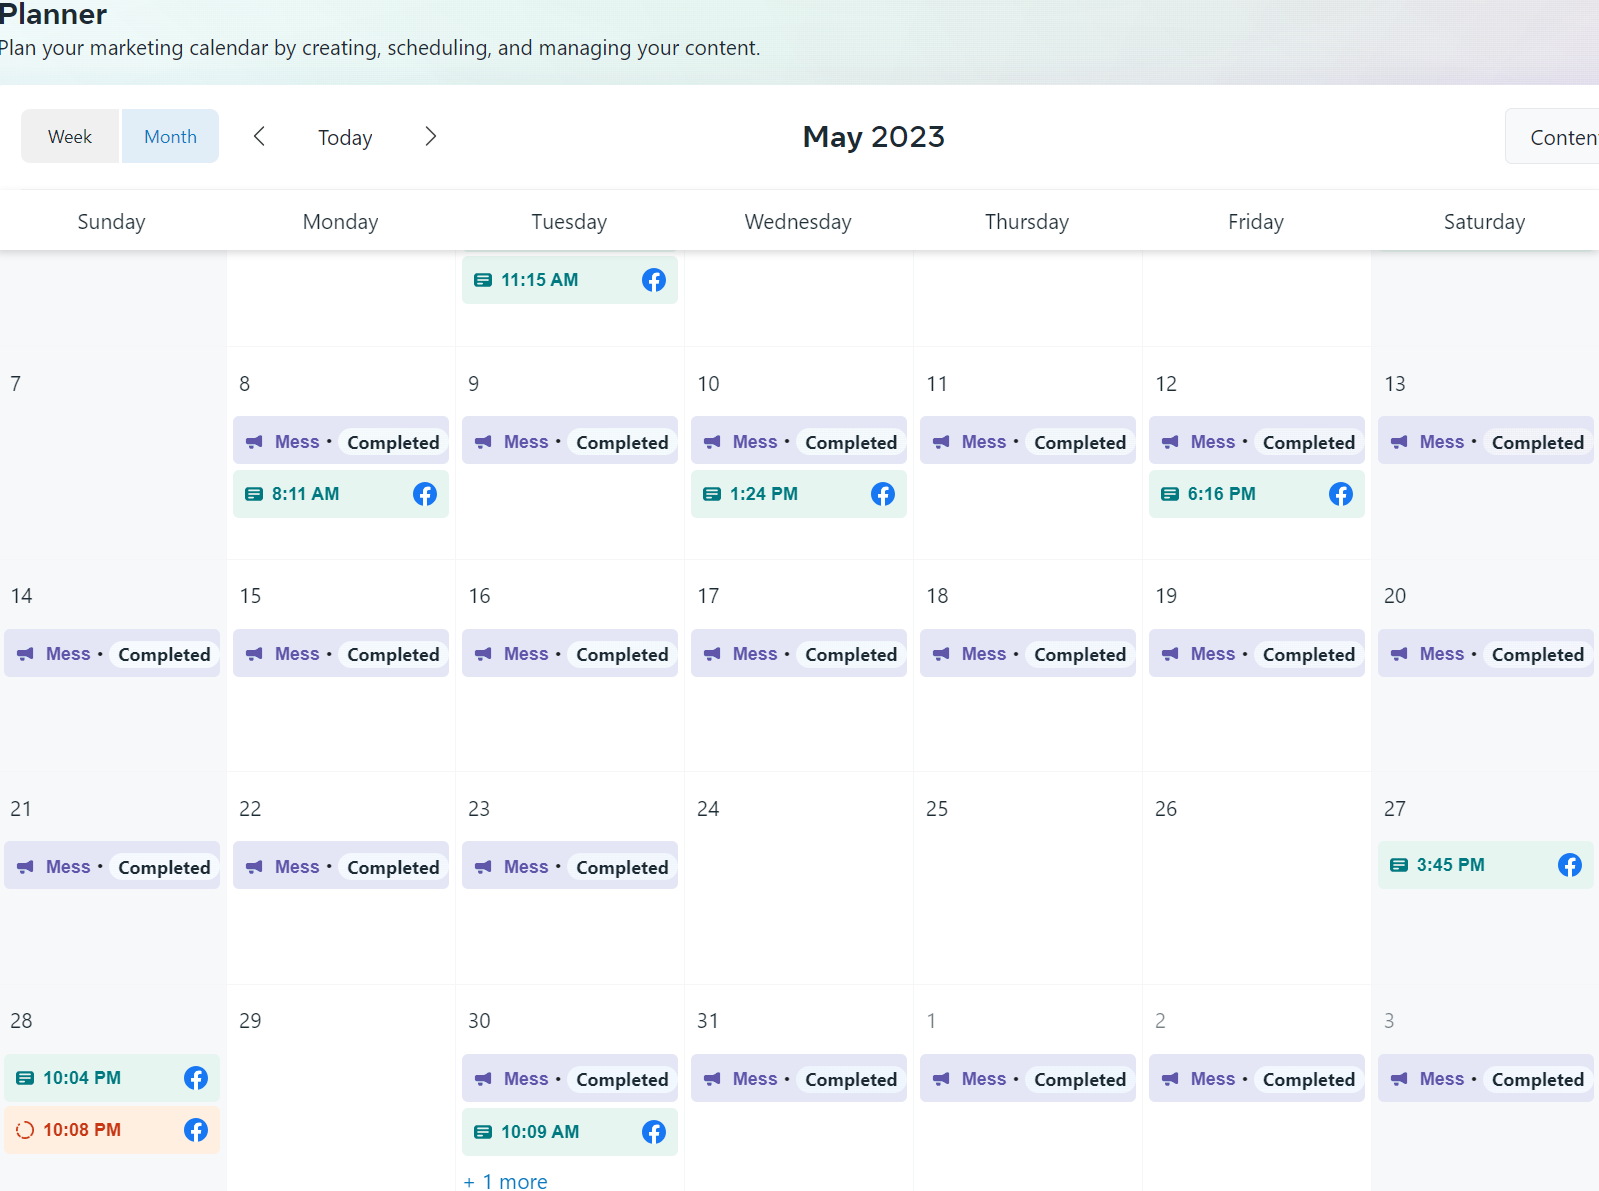The height and width of the screenshot is (1191, 1599).
Task: Click Facebook icon on 11:15 AM post
Action: [x=654, y=280]
